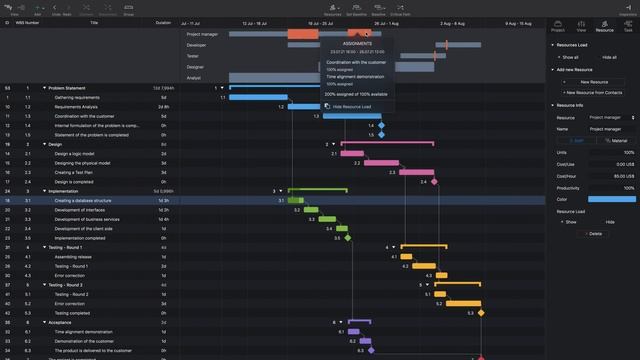Select the Designing the physical model pink bar
This screenshot has height=360, width=640.
(x=381, y=163)
